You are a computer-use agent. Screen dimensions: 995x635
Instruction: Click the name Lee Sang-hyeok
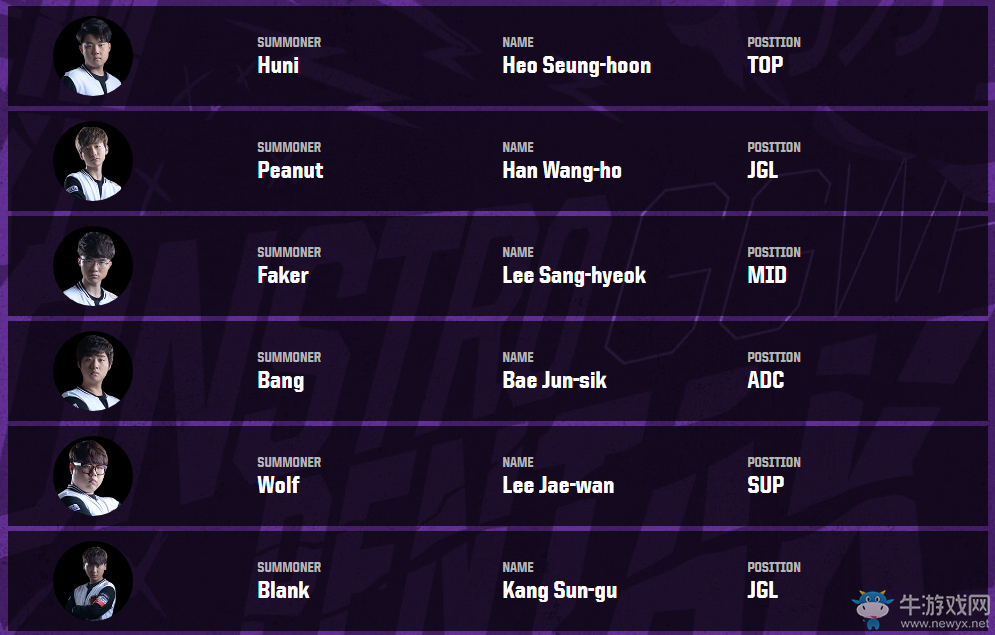[x=574, y=276]
